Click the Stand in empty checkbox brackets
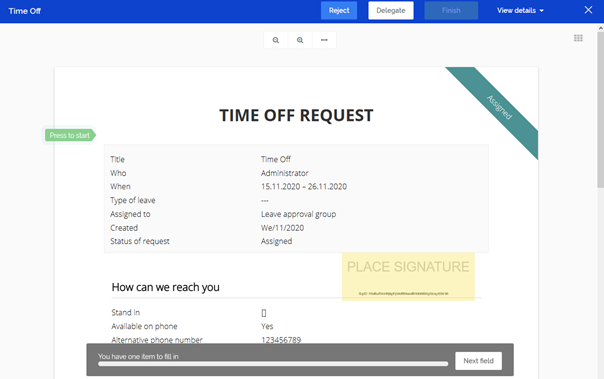This screenshot has width=604, height=379. coord(264,313)
